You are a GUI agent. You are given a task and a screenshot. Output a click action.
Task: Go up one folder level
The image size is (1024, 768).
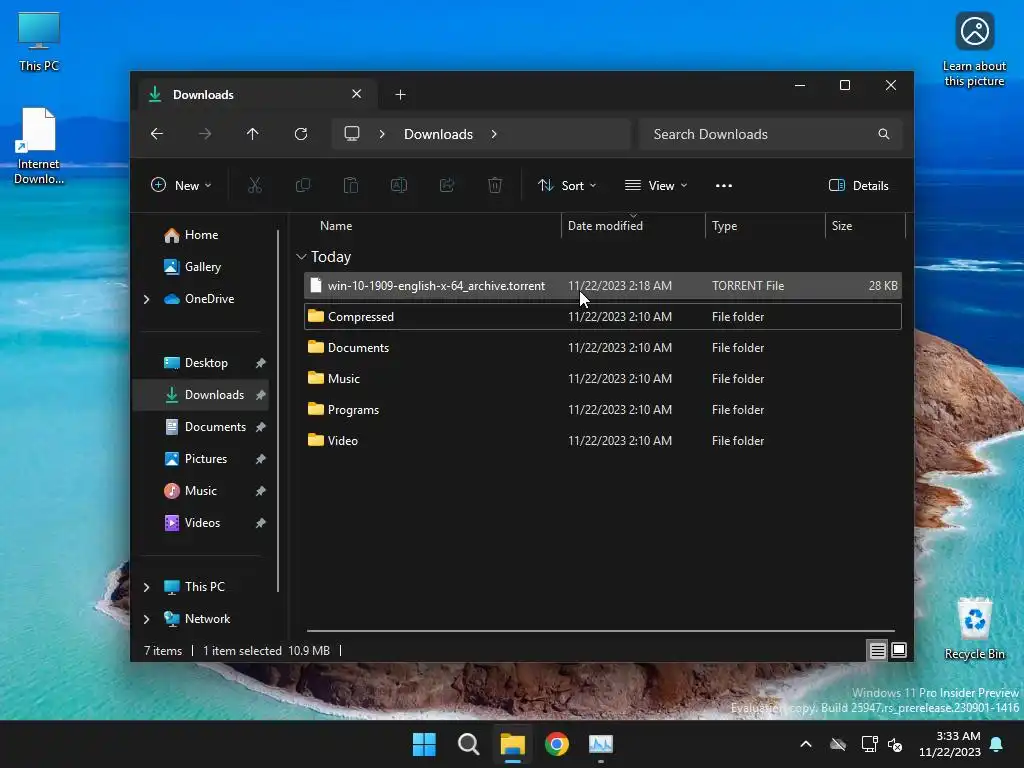pos(253,134)
